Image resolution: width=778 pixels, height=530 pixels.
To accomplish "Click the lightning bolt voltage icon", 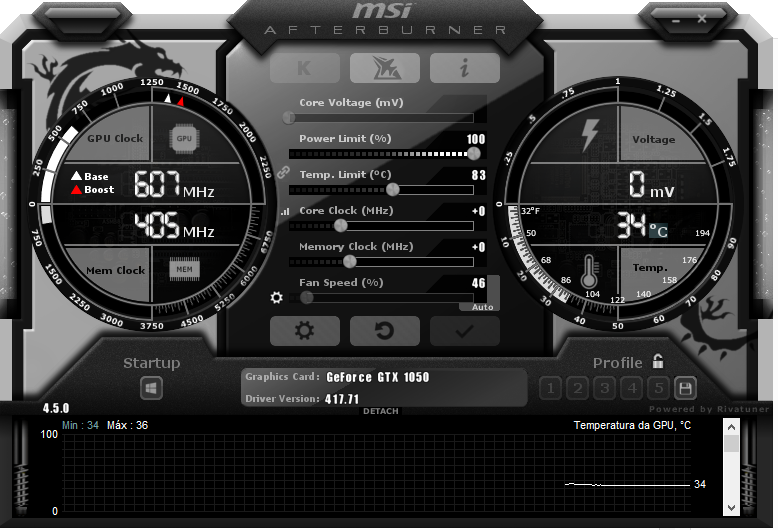I will pyautogui.click(x=589, y=135).
